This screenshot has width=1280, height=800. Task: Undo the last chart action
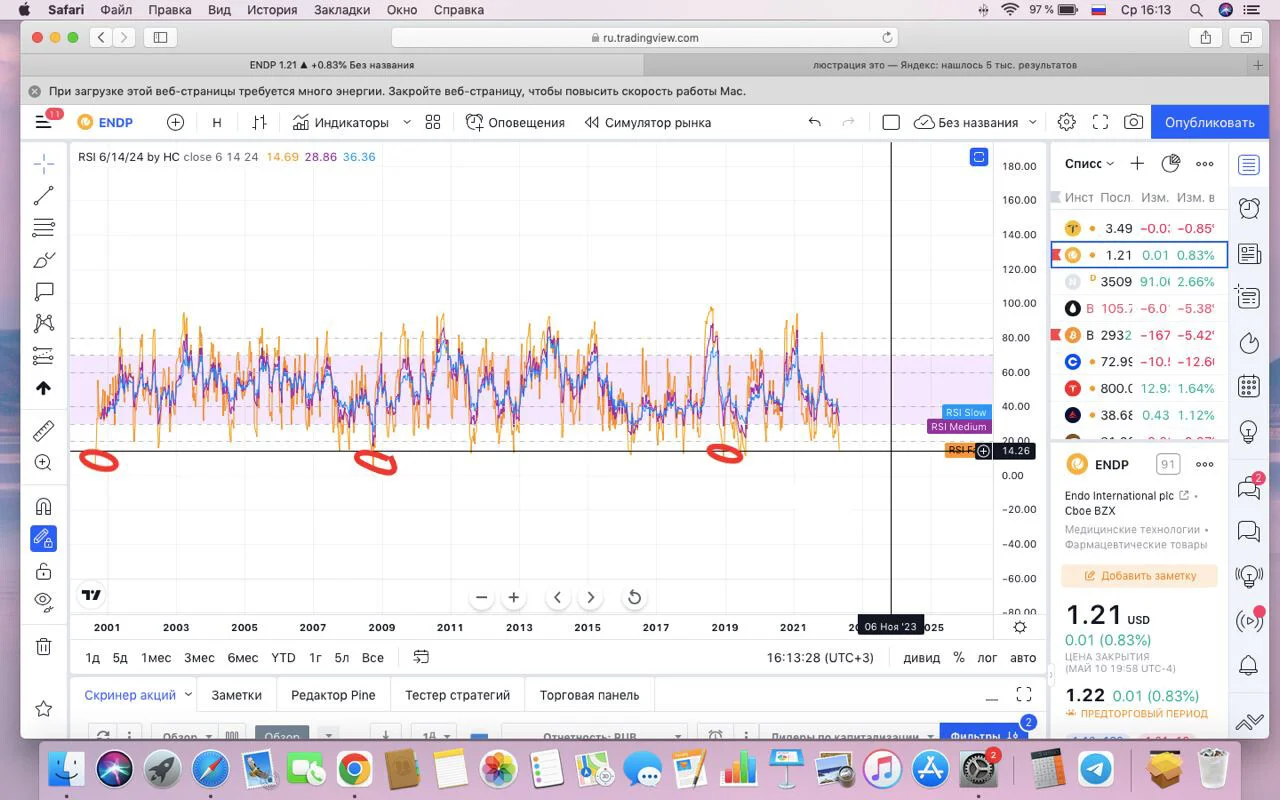tap(815, 122)
